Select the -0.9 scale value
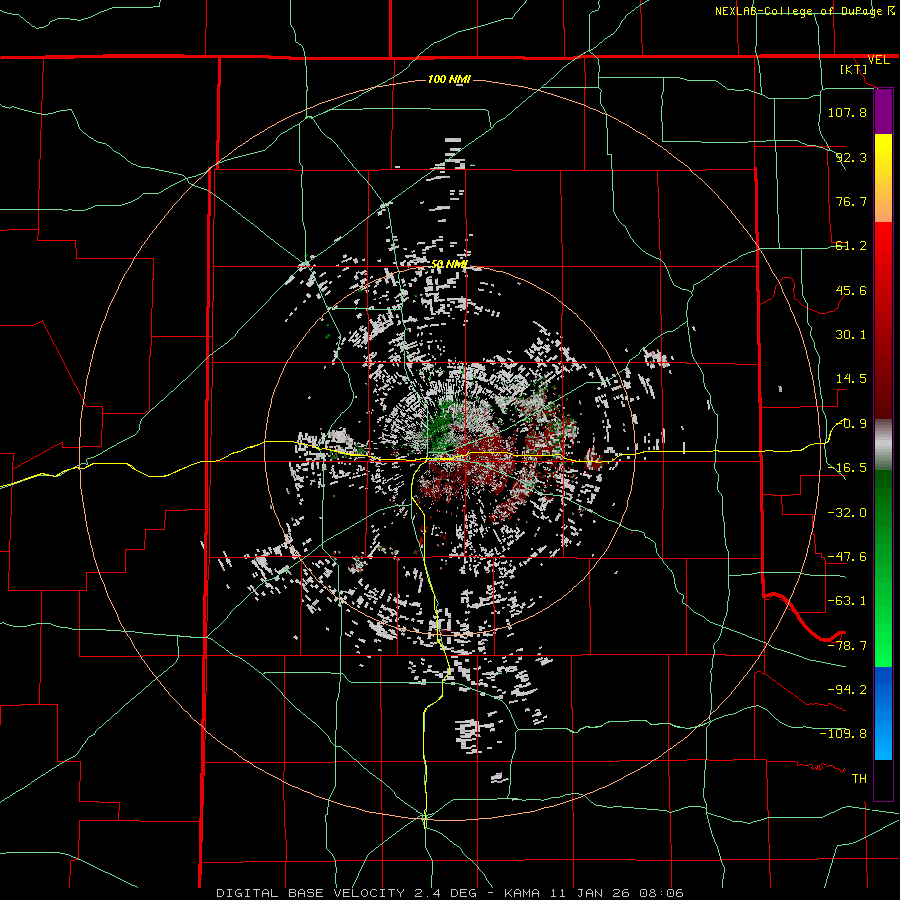Viewport: 900px width, 900px height. [x=851, y=424]
